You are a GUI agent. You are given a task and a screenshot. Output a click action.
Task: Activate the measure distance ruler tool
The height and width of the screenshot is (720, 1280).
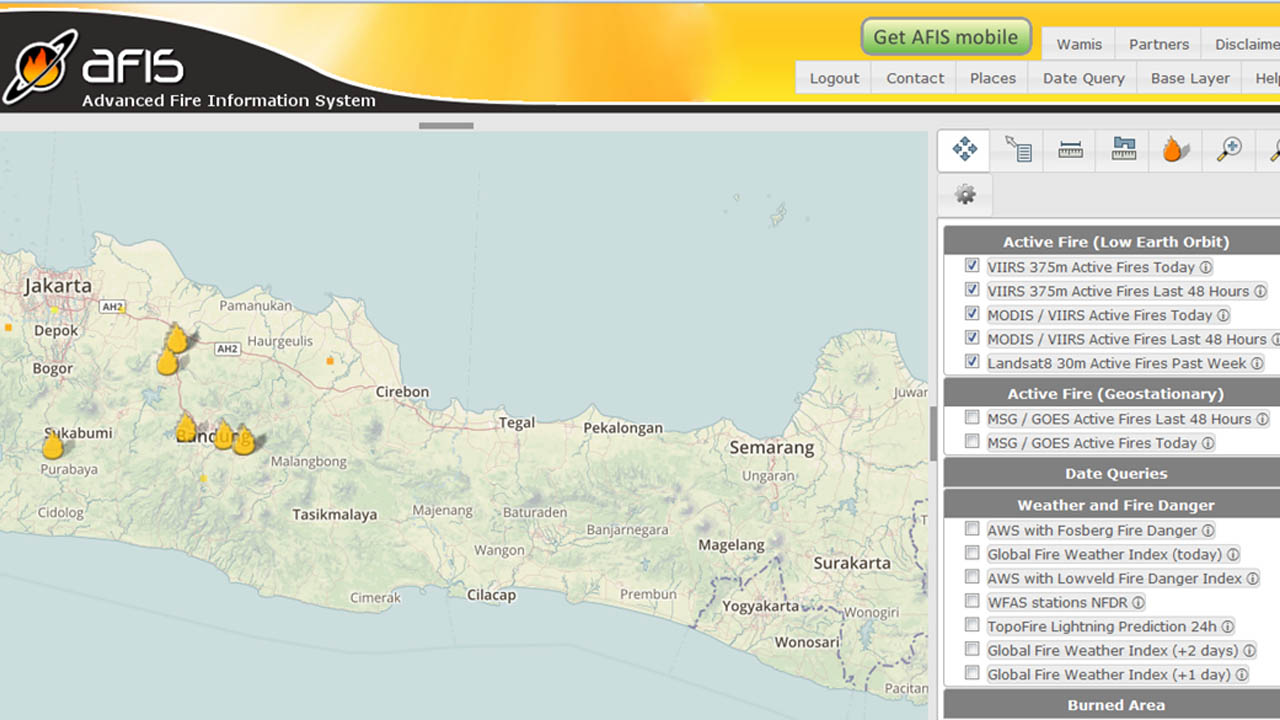(x=1070, y=150)
